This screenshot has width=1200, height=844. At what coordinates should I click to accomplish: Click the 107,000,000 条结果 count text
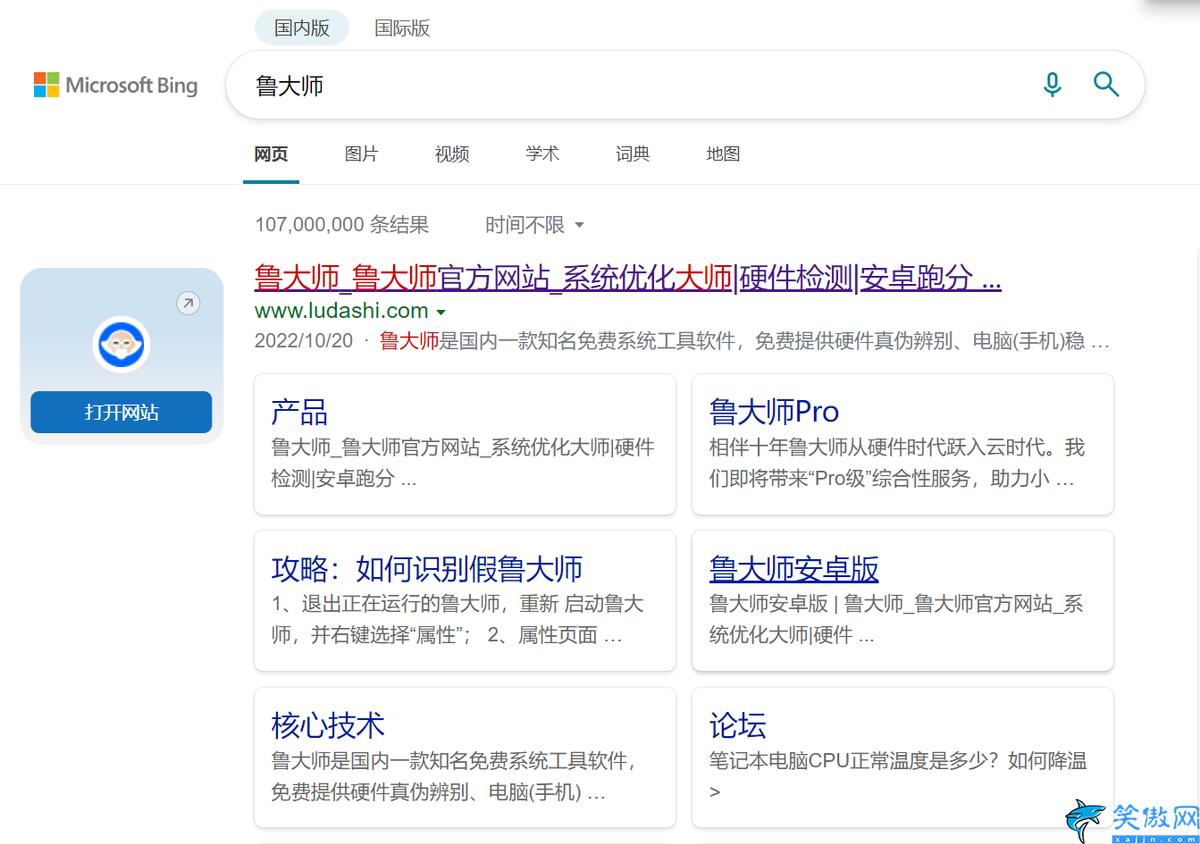pyautogui.click(x=342, y=225)
